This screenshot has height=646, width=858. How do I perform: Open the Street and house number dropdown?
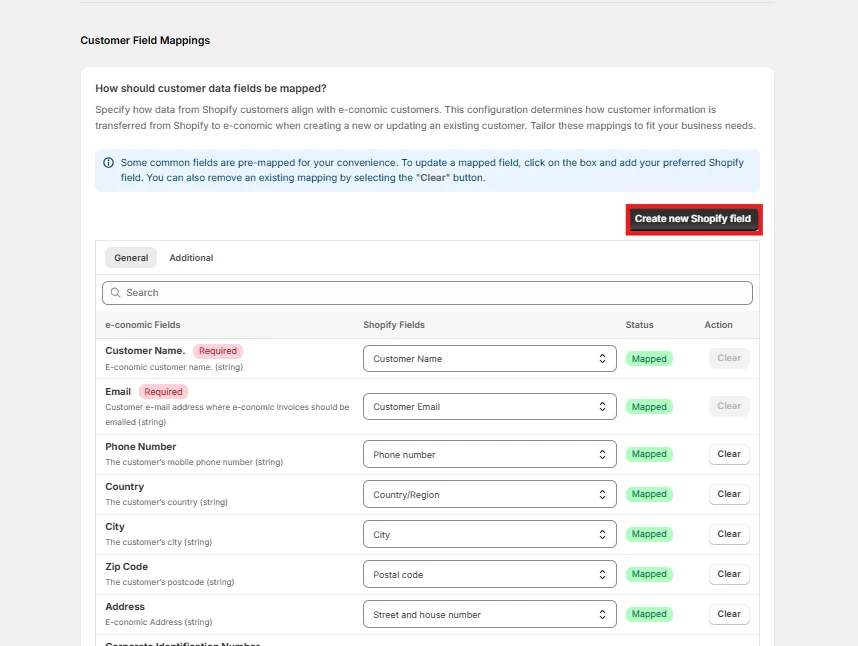[490, 614]
